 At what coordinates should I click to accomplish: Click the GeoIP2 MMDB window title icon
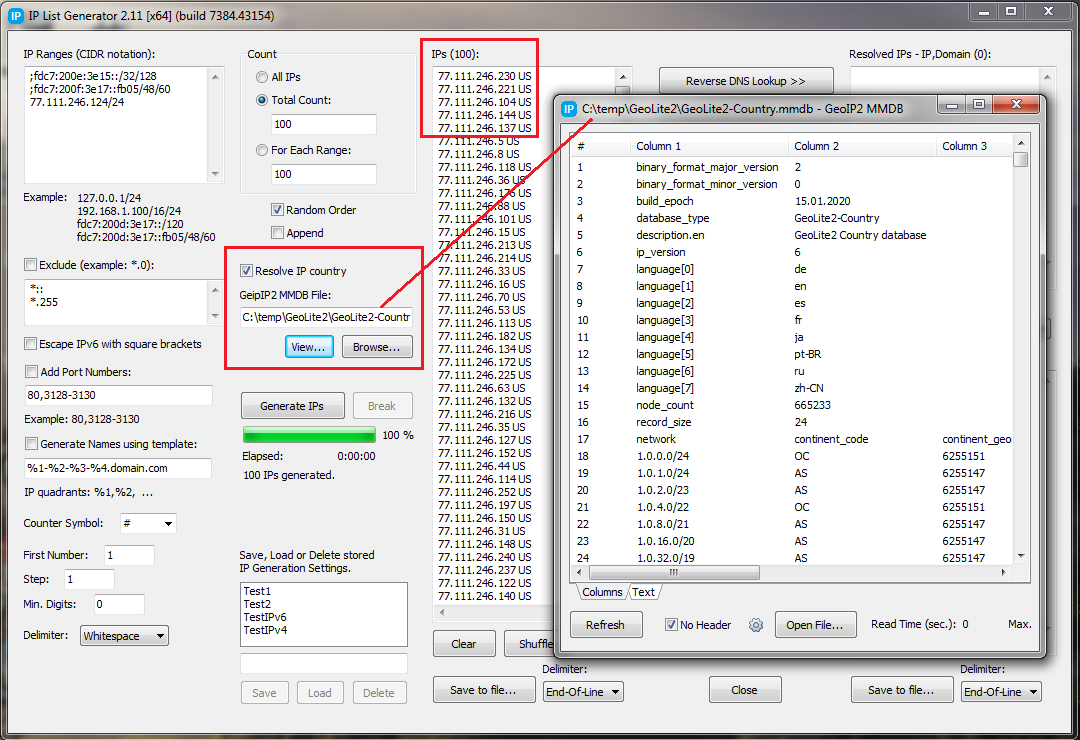click(x=569, y=108)
